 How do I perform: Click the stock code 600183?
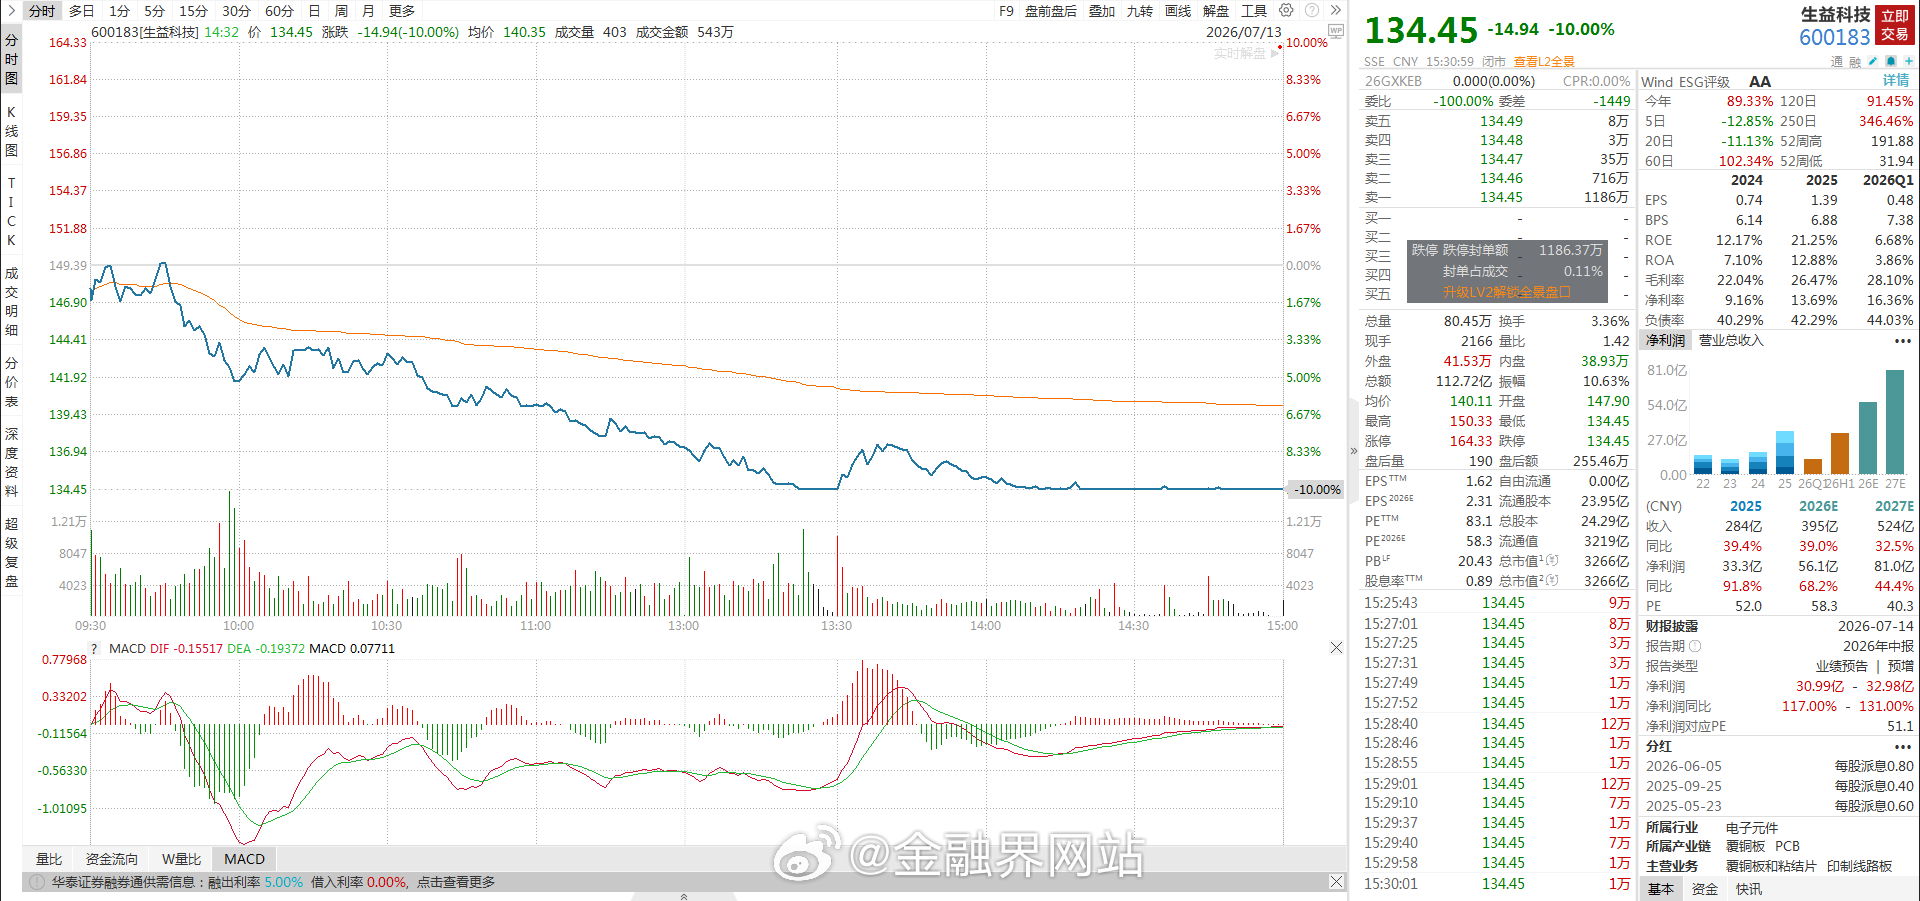(1834, 37)
